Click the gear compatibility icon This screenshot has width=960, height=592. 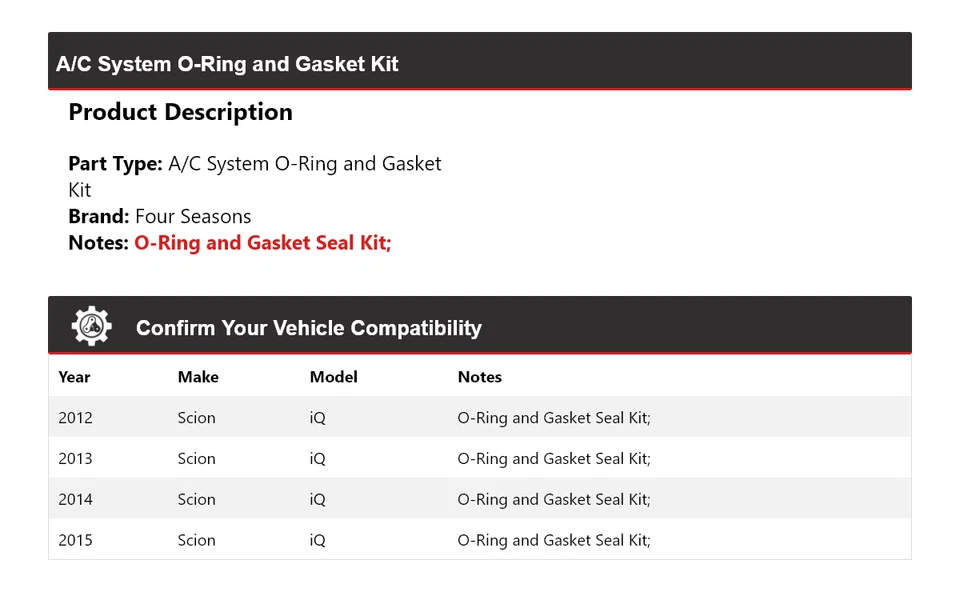91,326
